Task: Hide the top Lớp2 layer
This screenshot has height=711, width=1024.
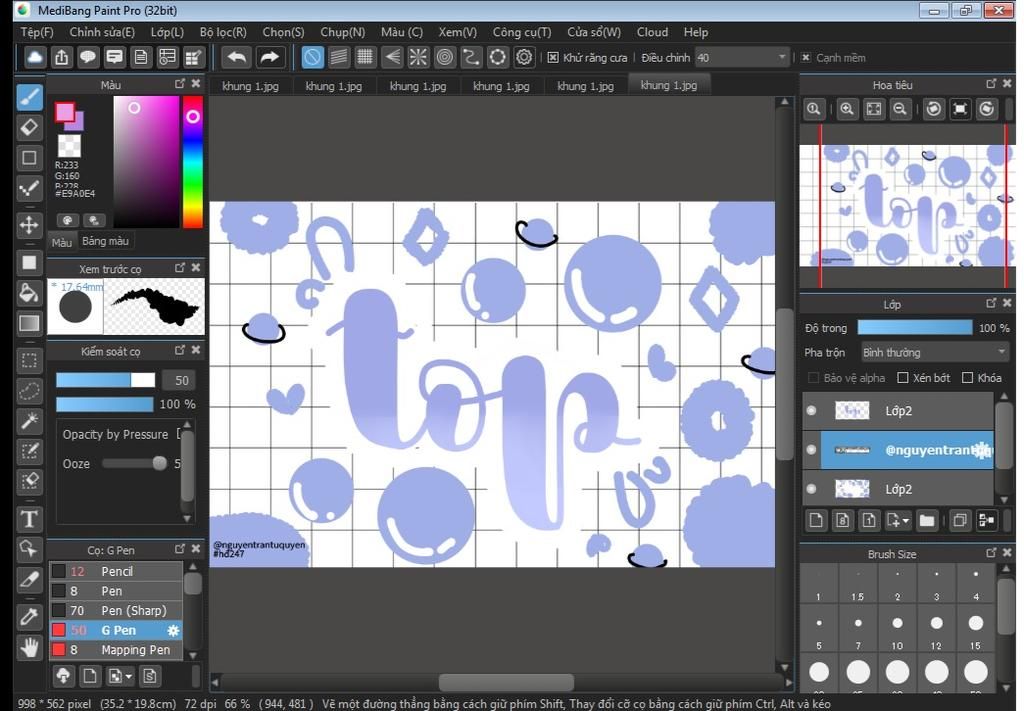Action: [x=811, y=410]
